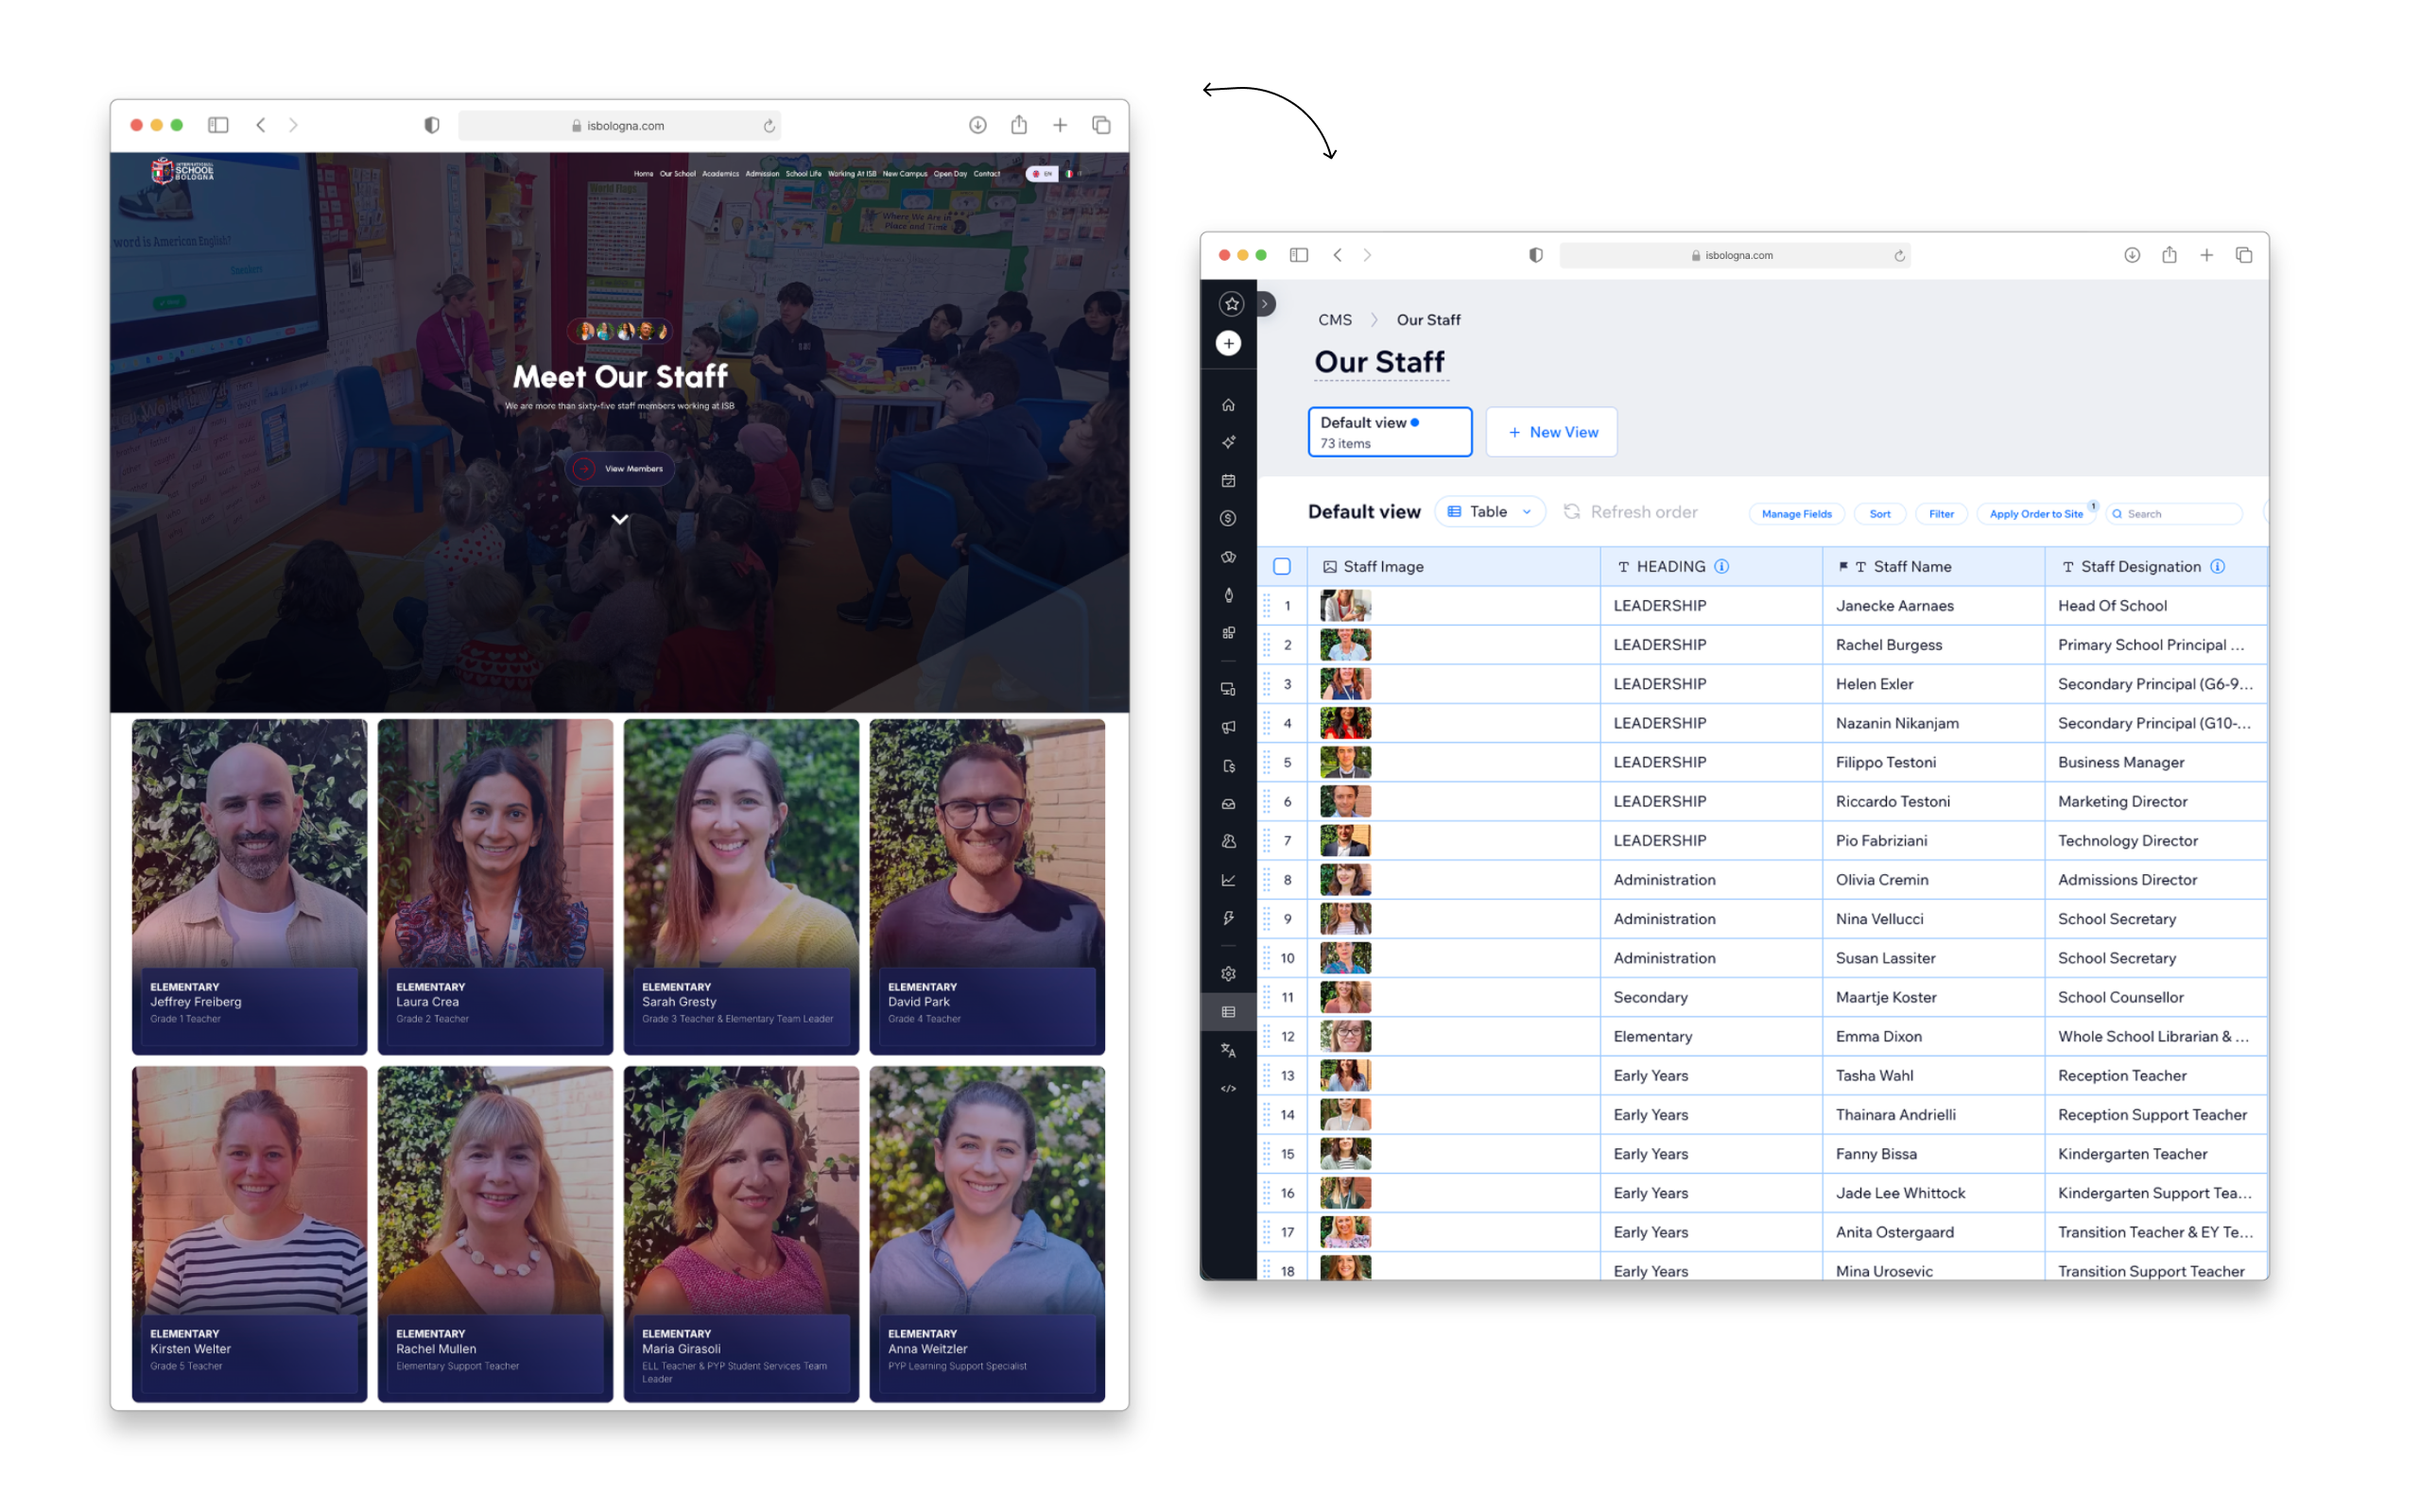Open the Home icon in CMS sidebar
The image size is (2420, 1512).
[x=1228, y=405]
